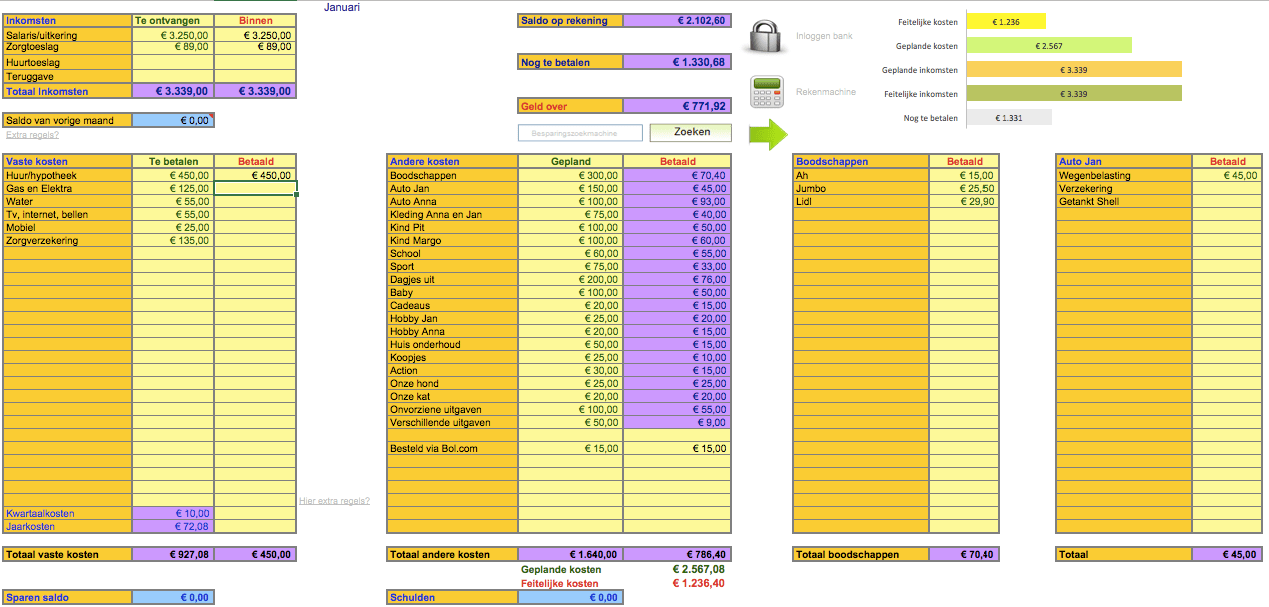Click the Schulden value cell

pos(570,598)
